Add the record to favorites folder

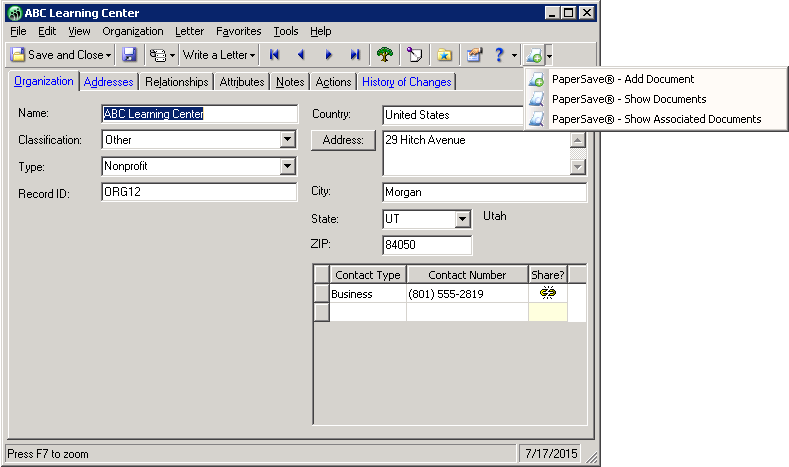(x=444, y=55)
